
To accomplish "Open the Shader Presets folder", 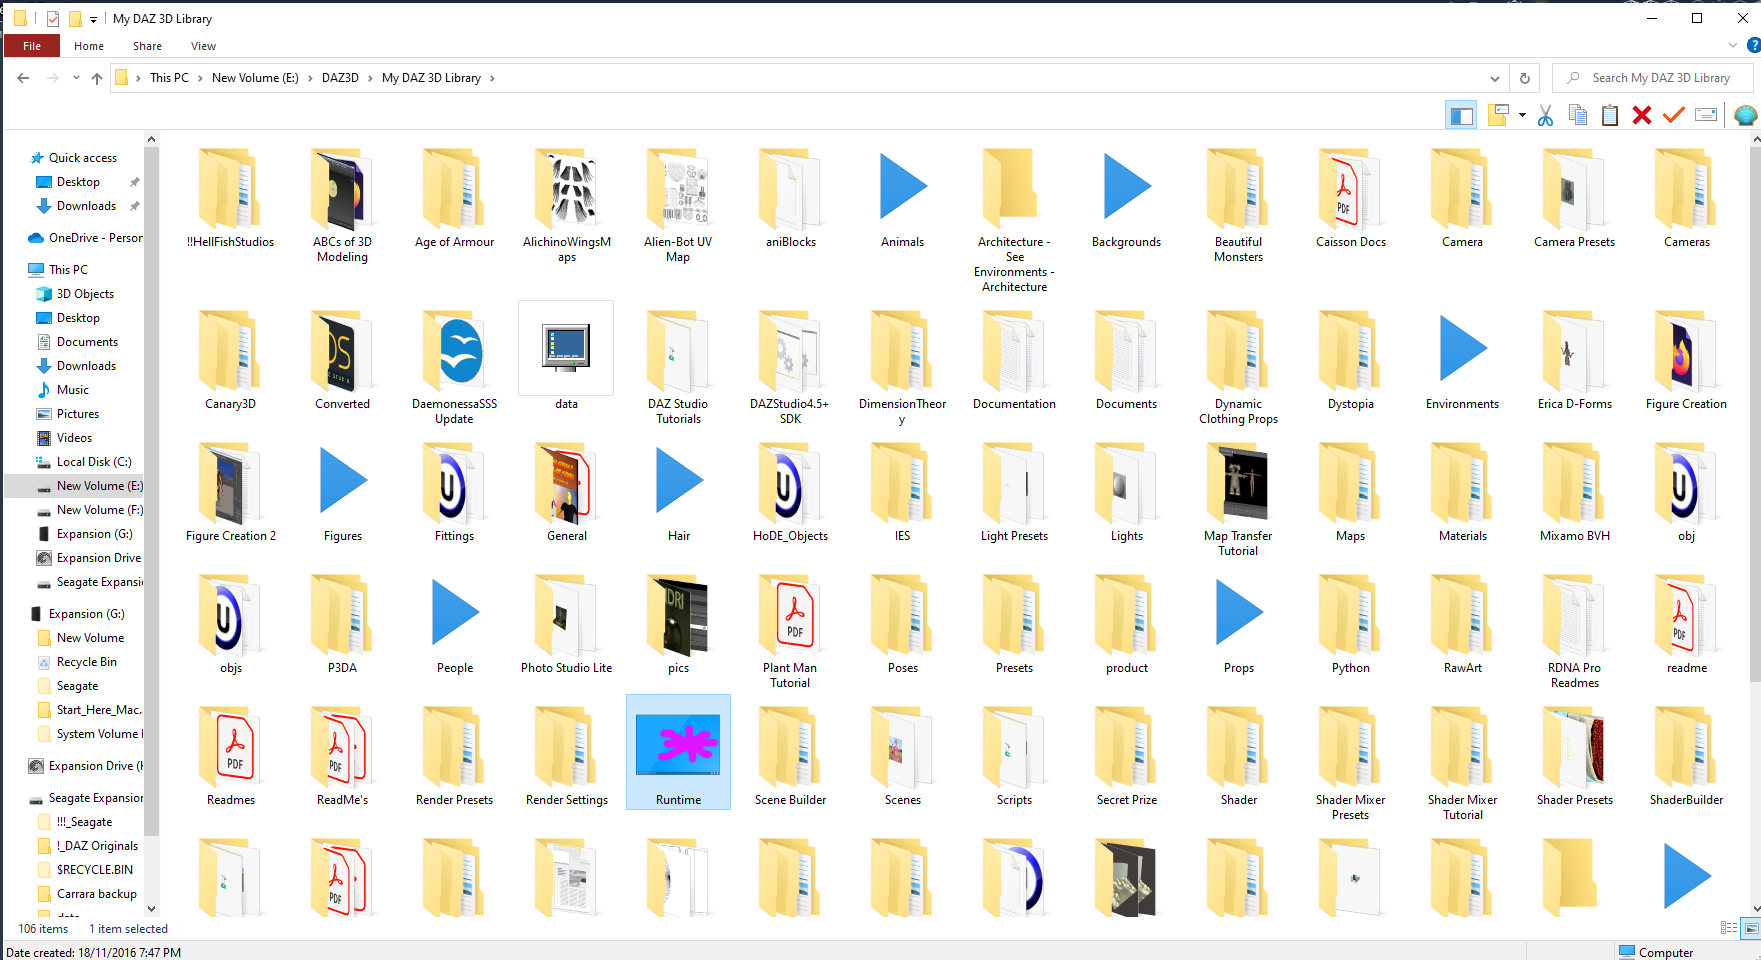I will click(x=1575, y=757).
